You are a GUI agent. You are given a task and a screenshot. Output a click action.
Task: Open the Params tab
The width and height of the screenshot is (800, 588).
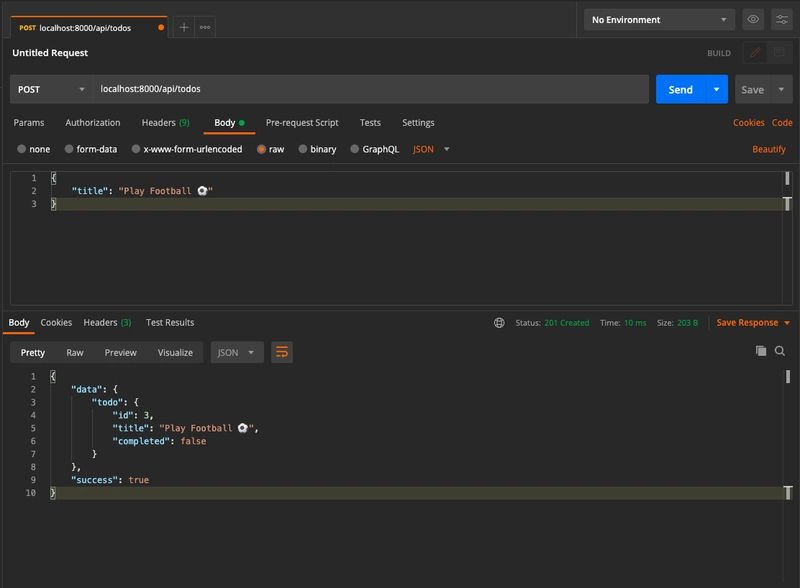(x=29, y=122)
